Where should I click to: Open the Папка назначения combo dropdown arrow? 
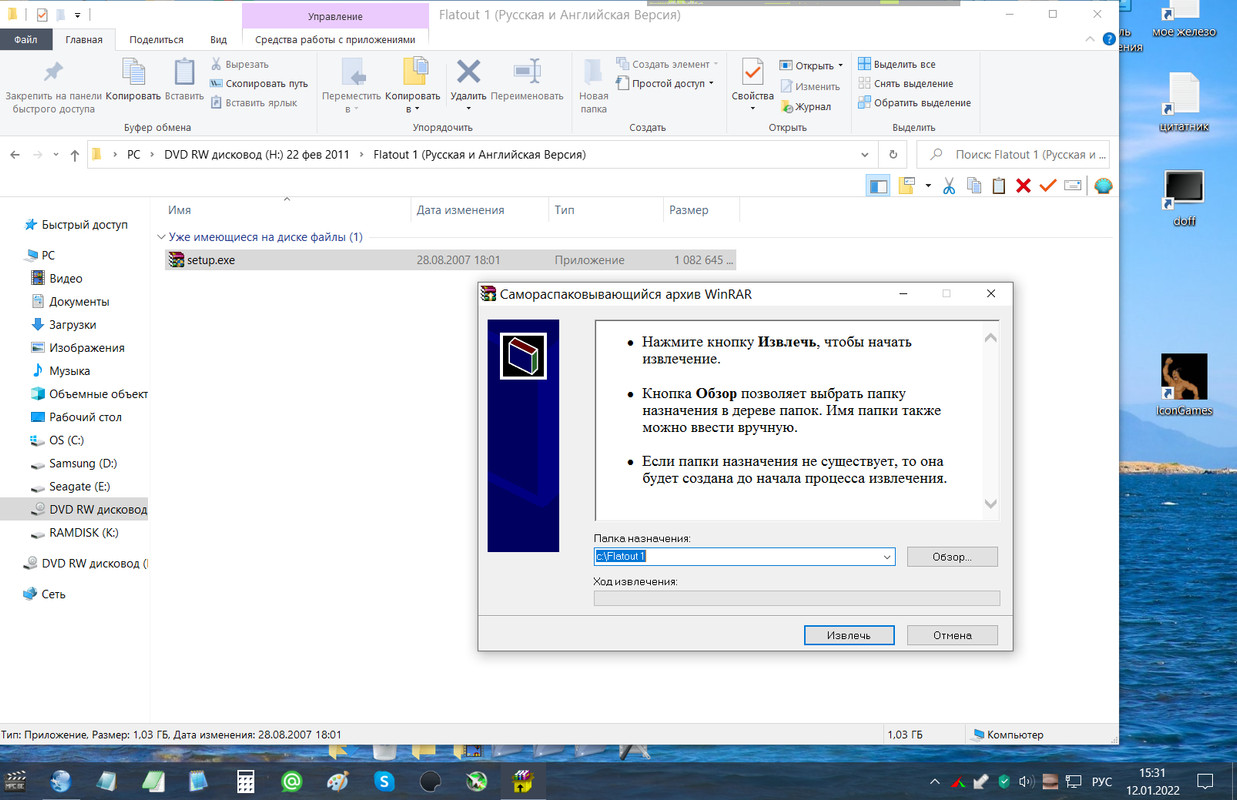886,557
